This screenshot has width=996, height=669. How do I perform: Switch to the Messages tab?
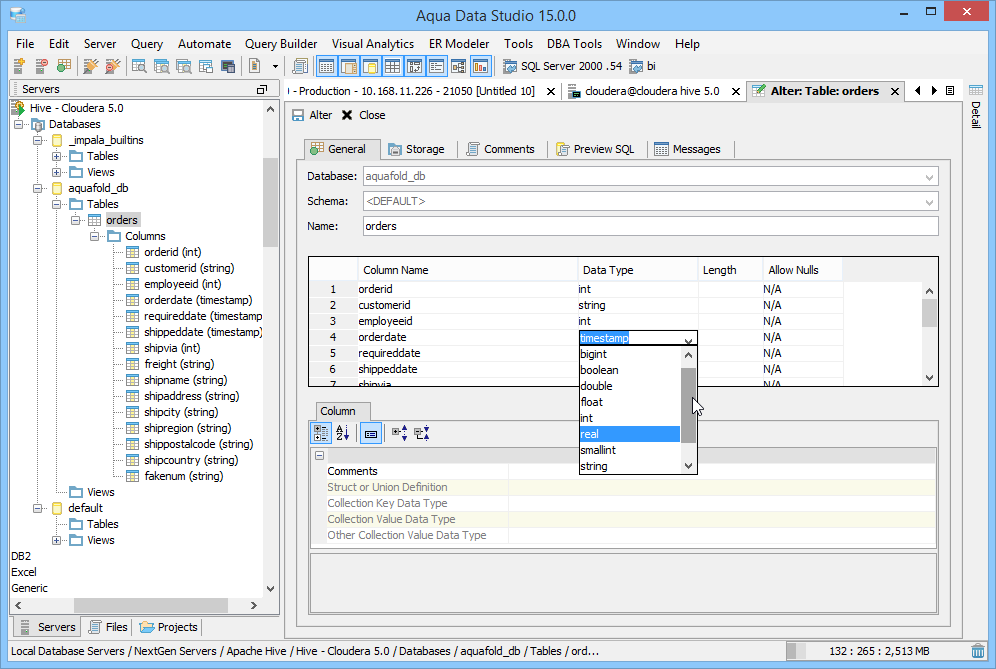688,149
